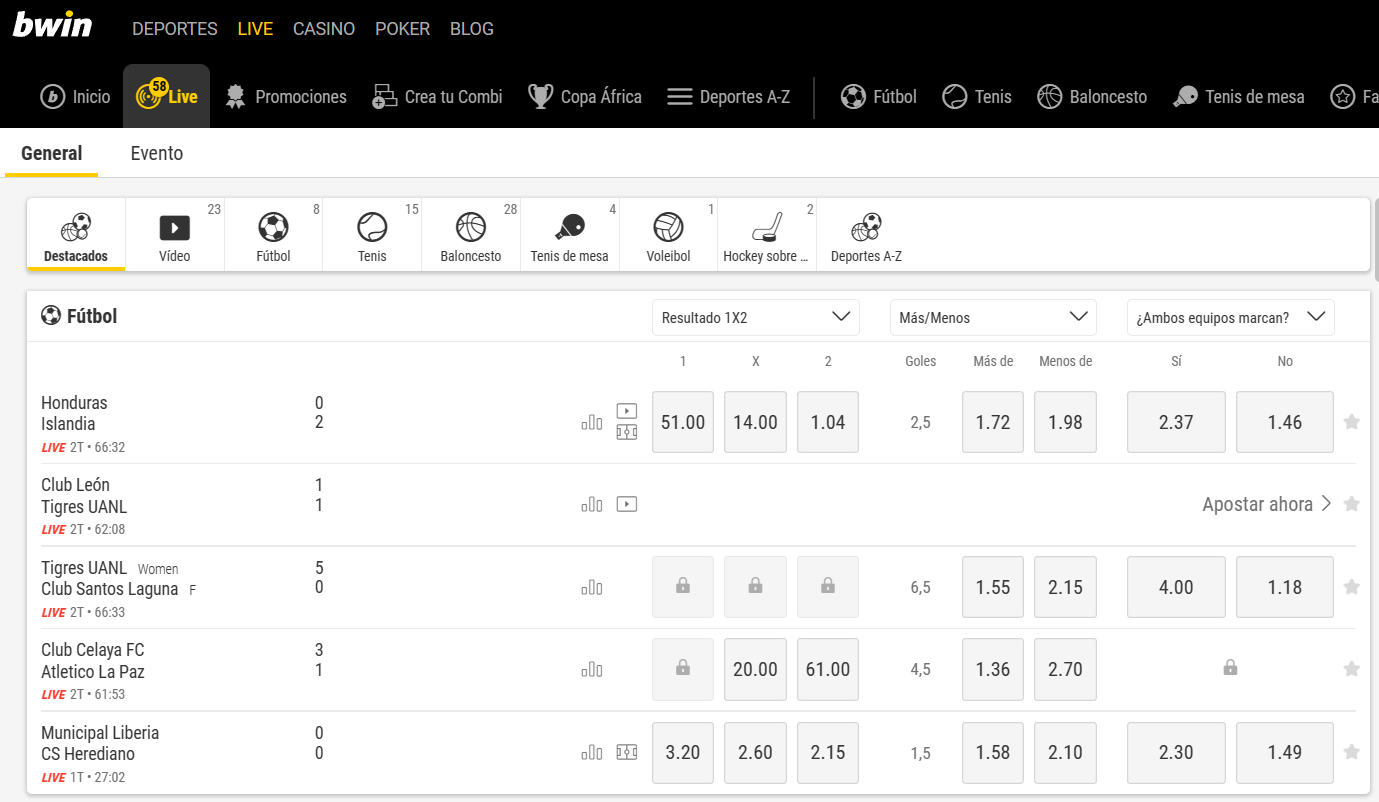Open statistics icon for Honduras vs Islandia
The image size is (1379, 802).
592,422
